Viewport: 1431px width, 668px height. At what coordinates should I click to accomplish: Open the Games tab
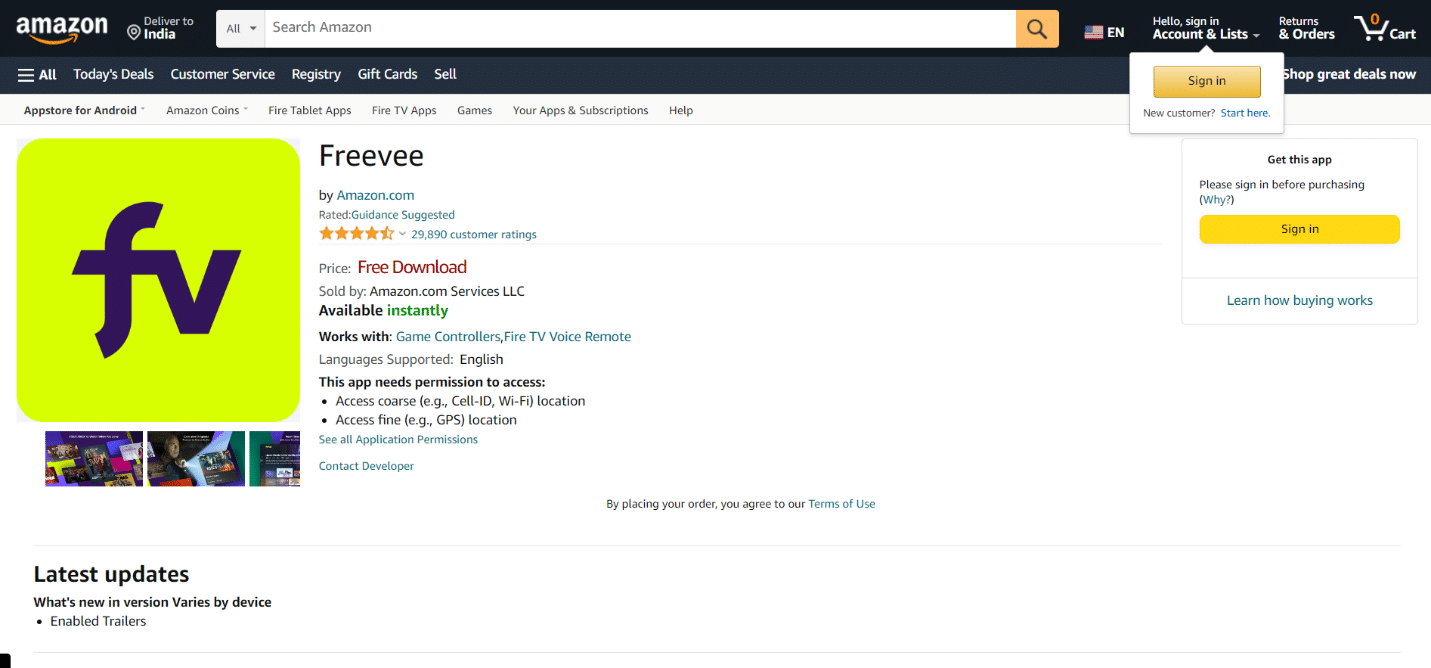tap(475, 110)
